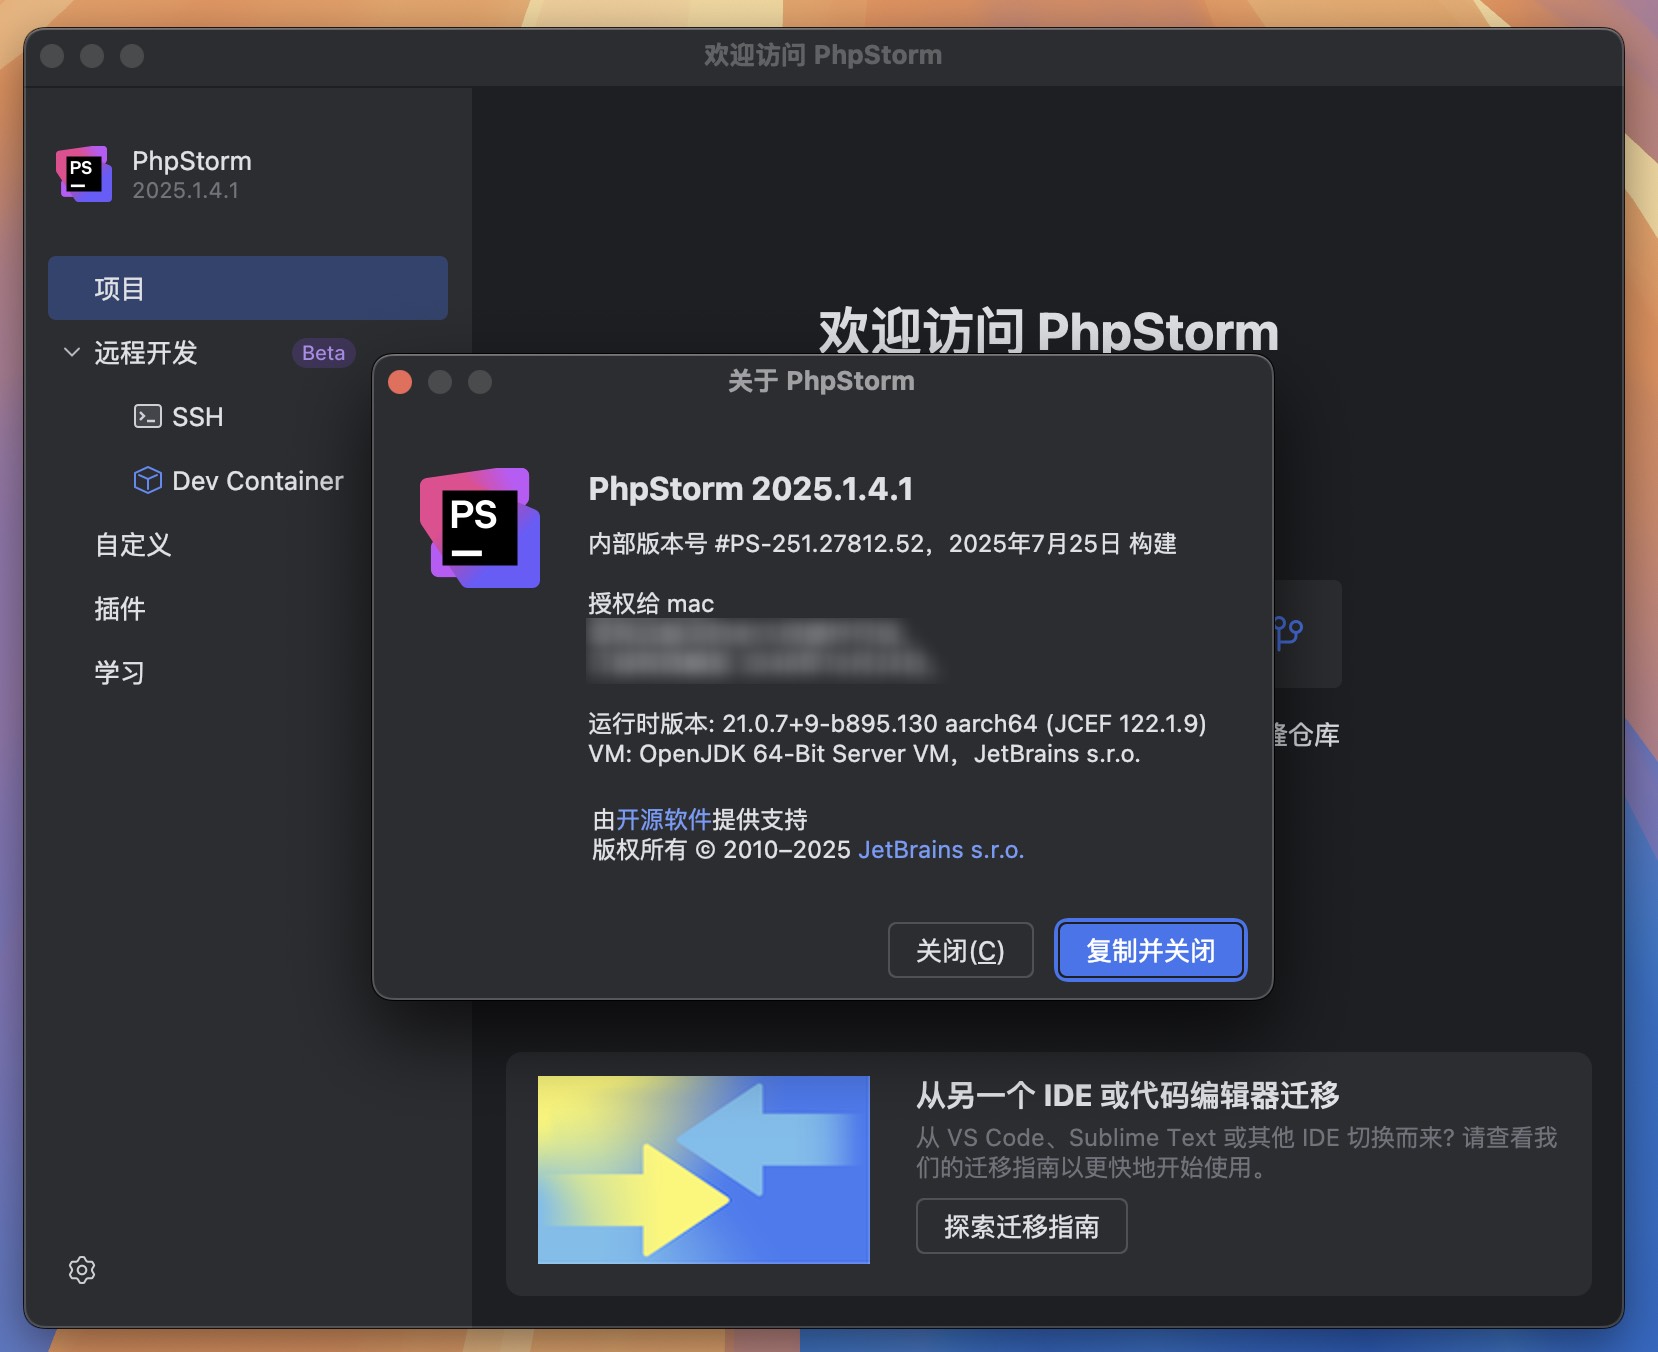The image size is (1658, 1352).
Task: Click the Beta badge next to 远程开发
Action: click(321, 353)
